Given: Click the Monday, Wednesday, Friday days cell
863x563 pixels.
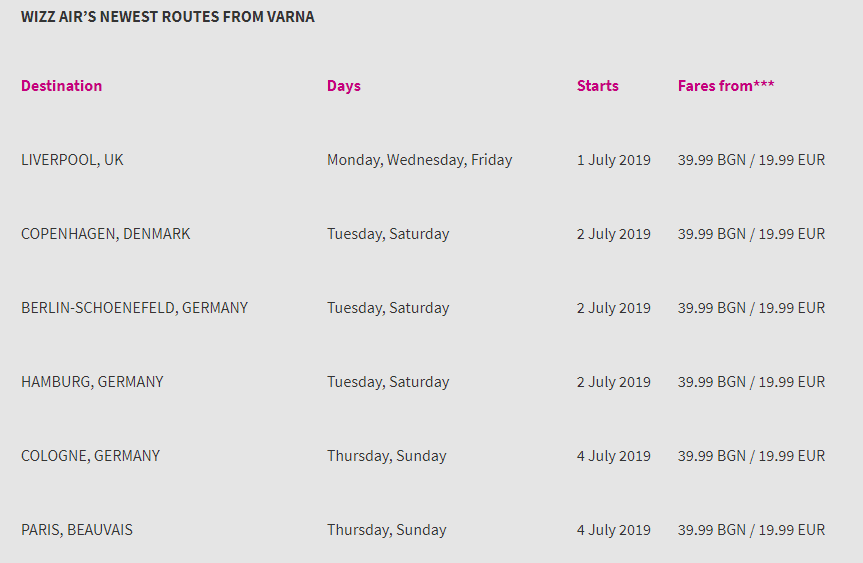Looking at the screenshot, I should point(419,160).
